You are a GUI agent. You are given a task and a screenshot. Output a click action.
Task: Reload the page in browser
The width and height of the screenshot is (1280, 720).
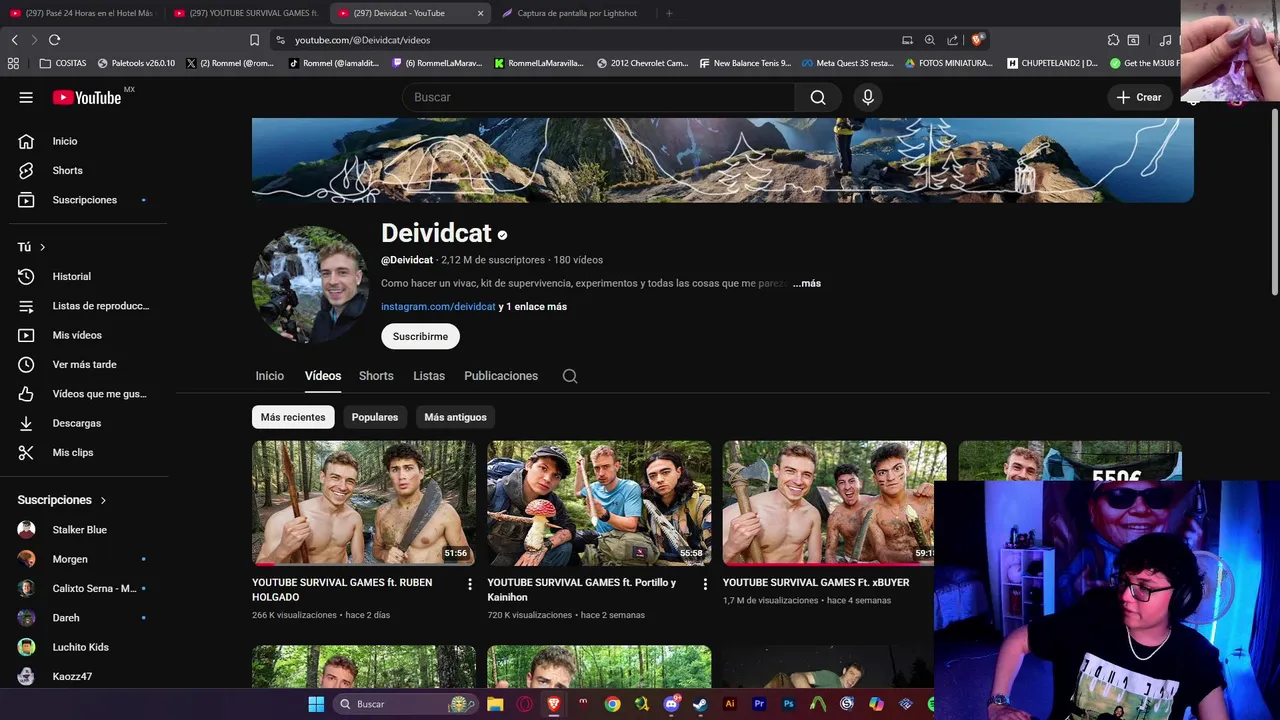[x=54, y=40]
